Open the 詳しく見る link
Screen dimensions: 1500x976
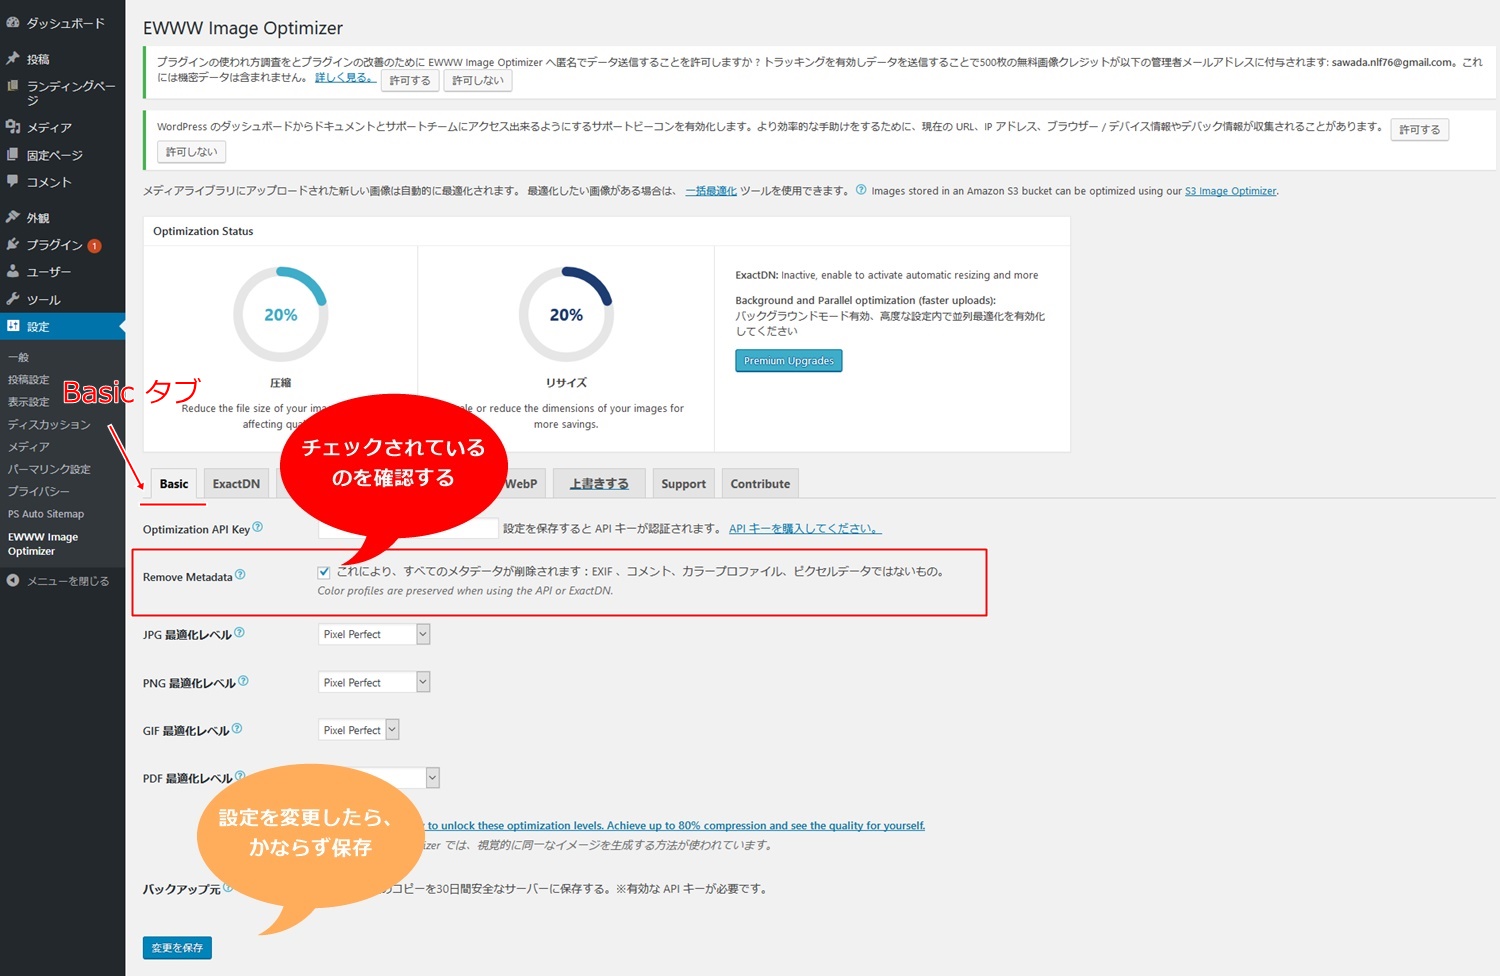[346, 77]
